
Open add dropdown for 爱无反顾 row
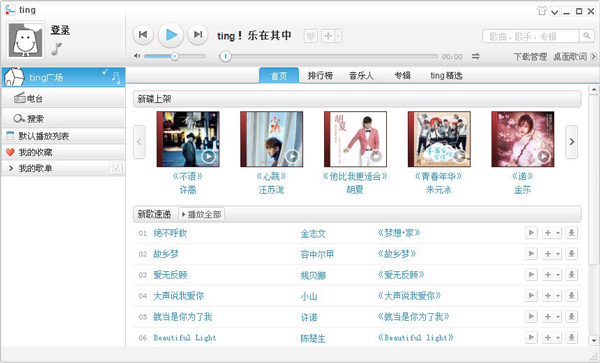coord(558,275)
